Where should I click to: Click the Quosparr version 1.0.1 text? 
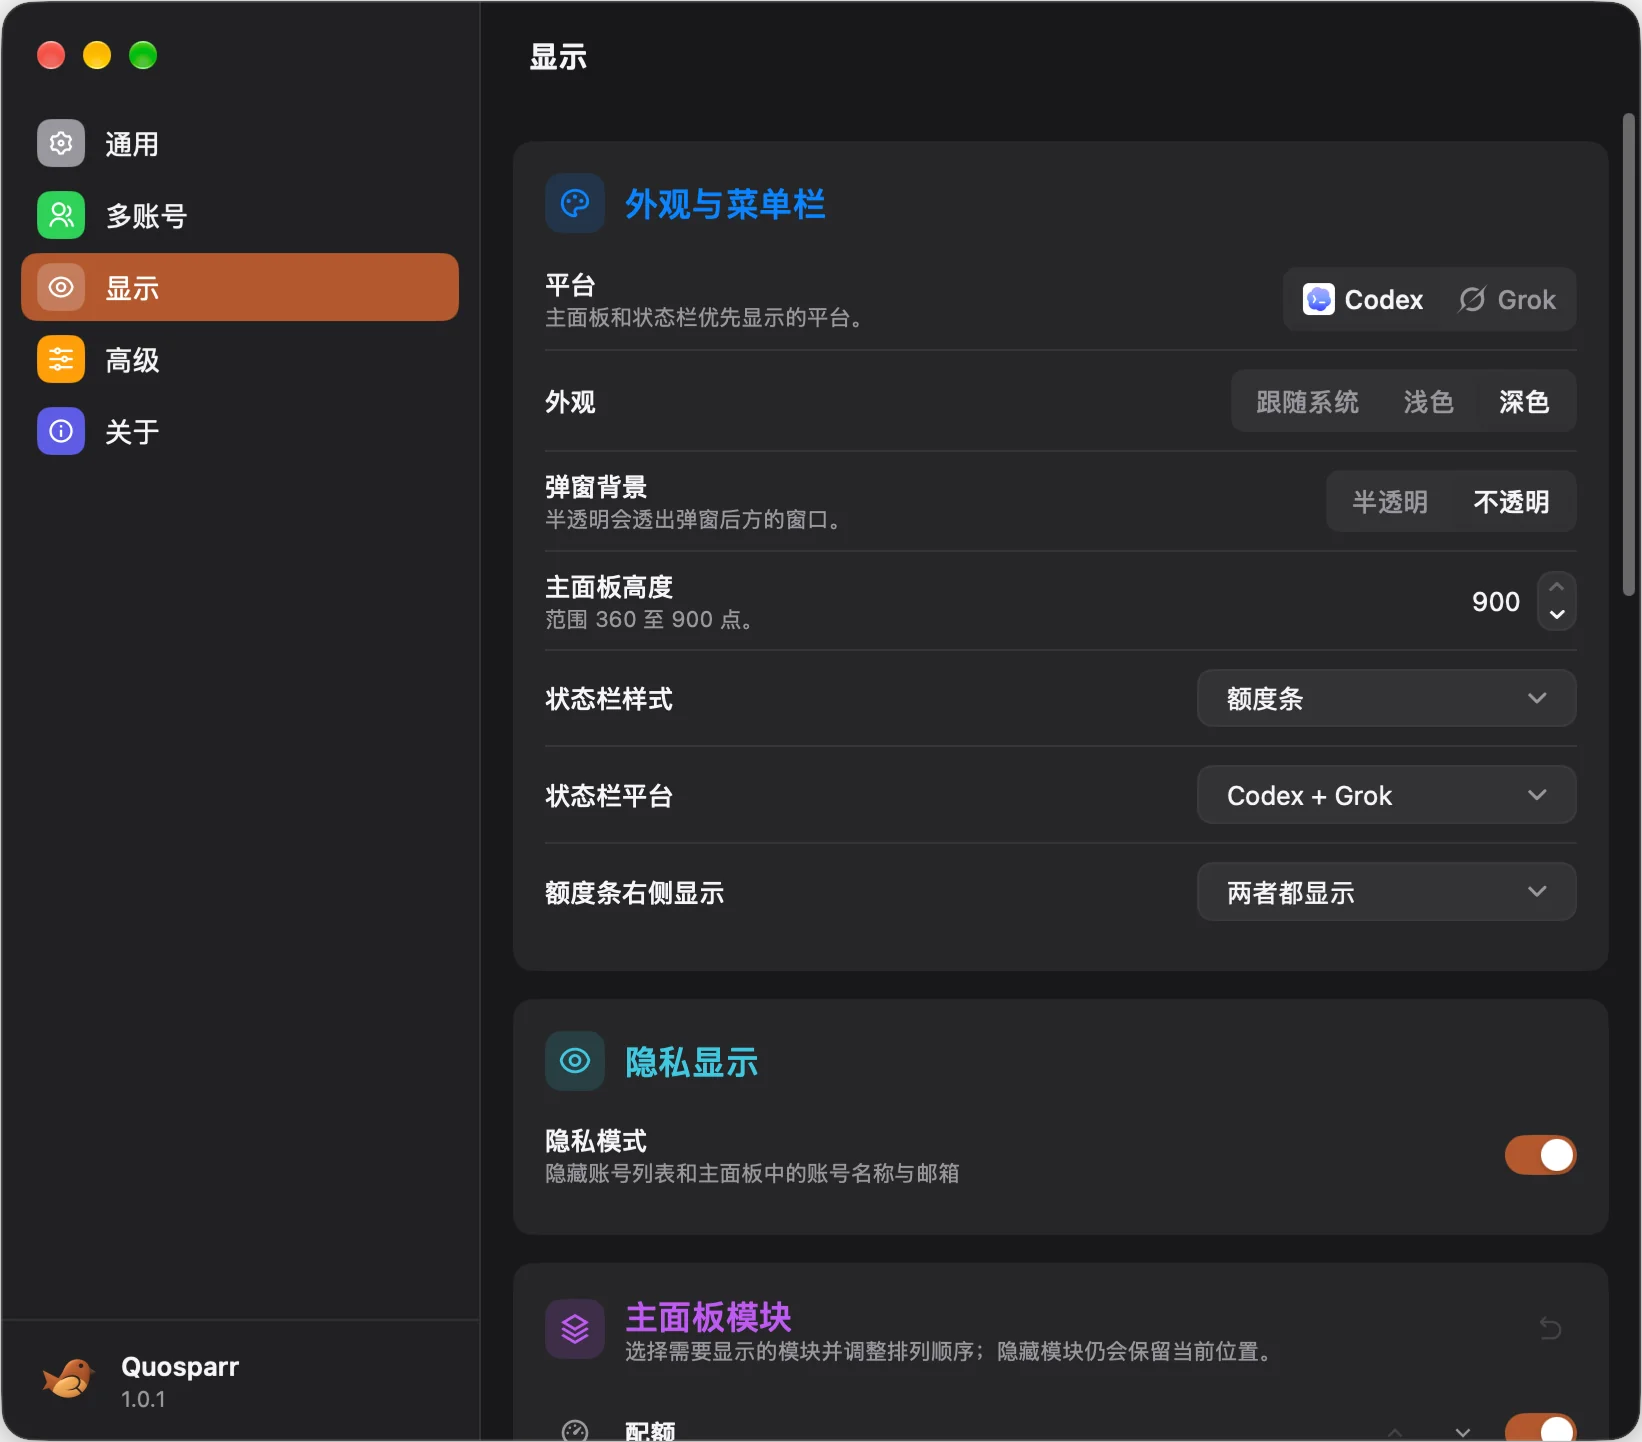point(143,1399)
